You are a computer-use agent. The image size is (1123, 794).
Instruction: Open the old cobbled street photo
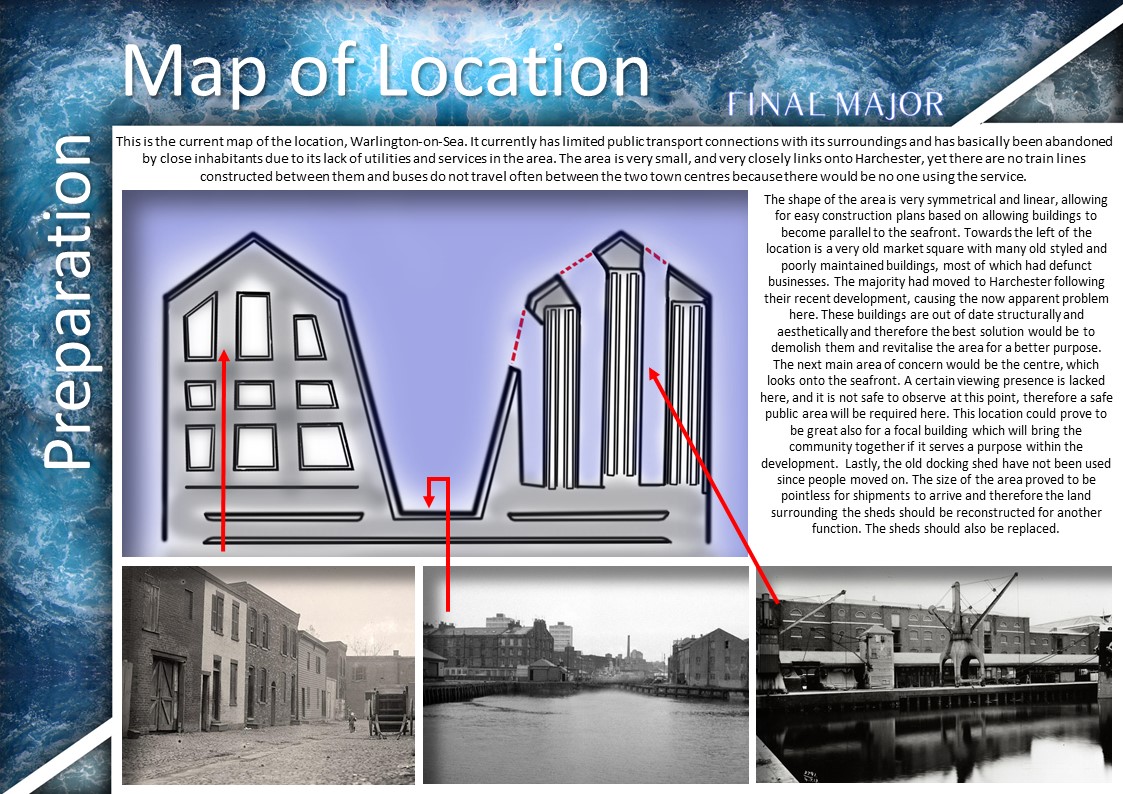tap(268, 675)
